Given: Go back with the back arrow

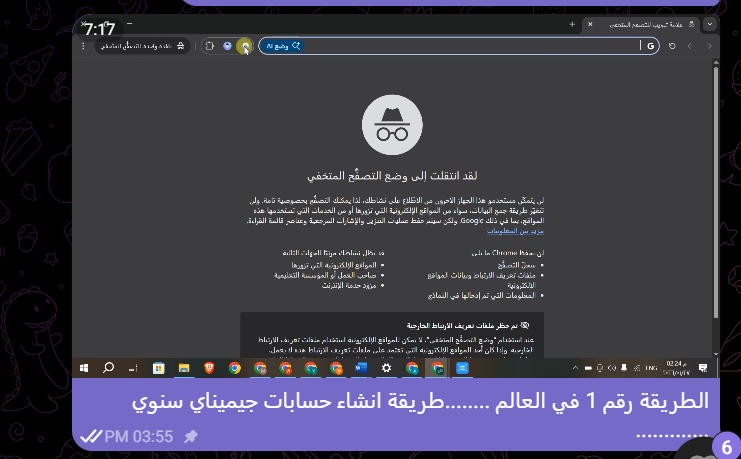Looking at the screenshot, I should click(x=690, y=46).
